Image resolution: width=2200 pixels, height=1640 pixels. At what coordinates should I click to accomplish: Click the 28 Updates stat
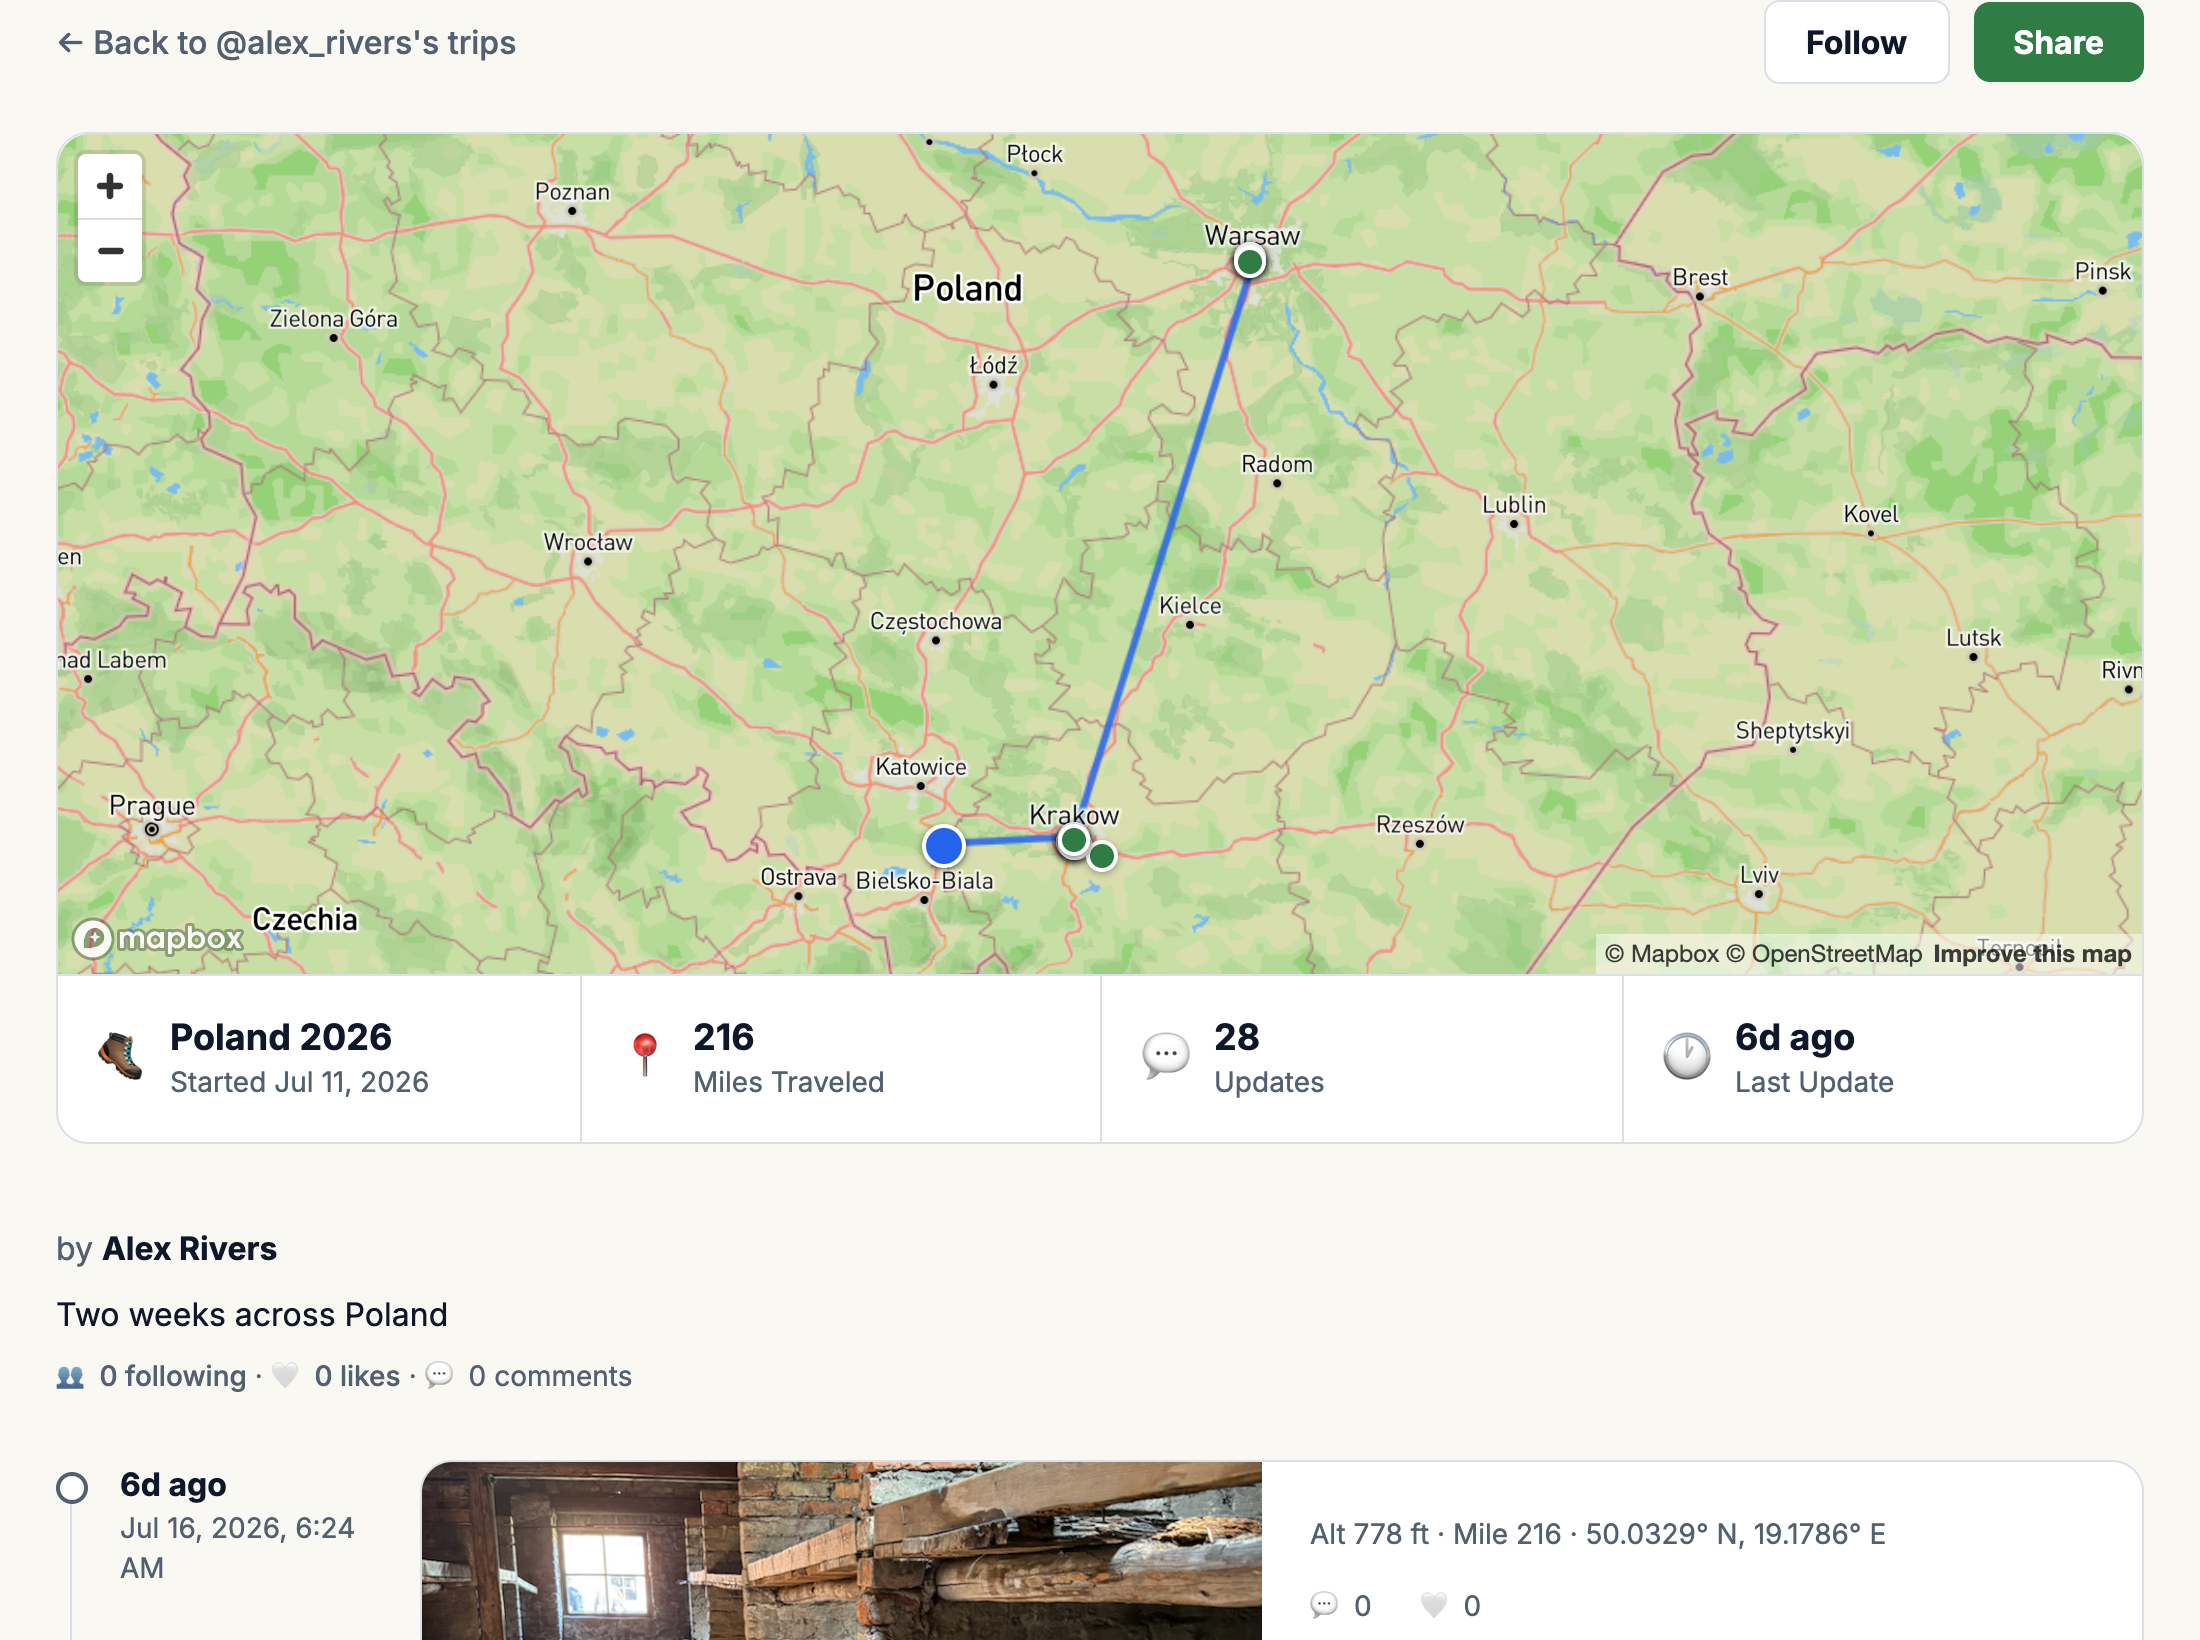click(x=1362, y=1058)
